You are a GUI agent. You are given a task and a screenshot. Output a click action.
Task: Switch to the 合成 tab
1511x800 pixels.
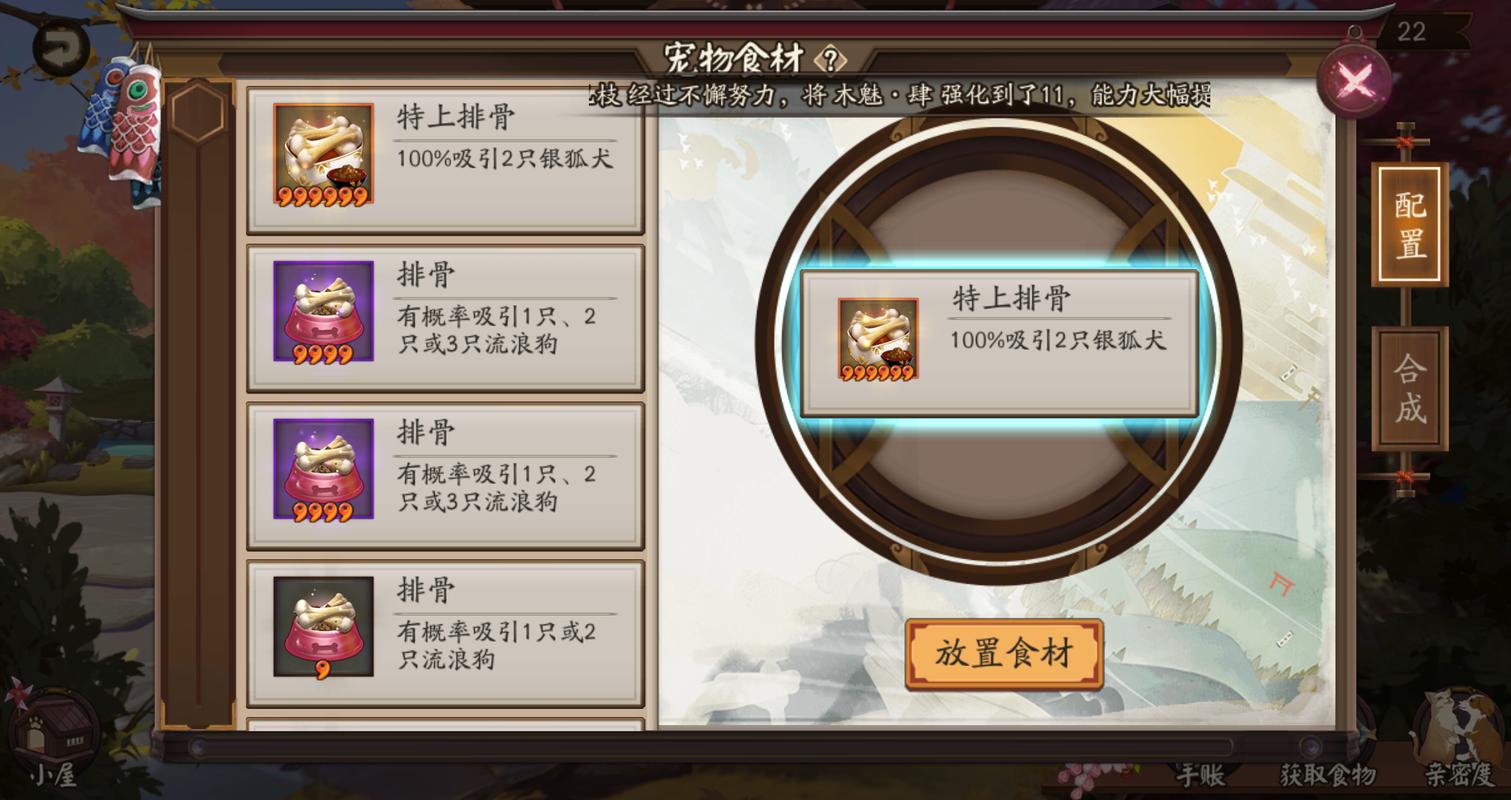point(1410,389)
